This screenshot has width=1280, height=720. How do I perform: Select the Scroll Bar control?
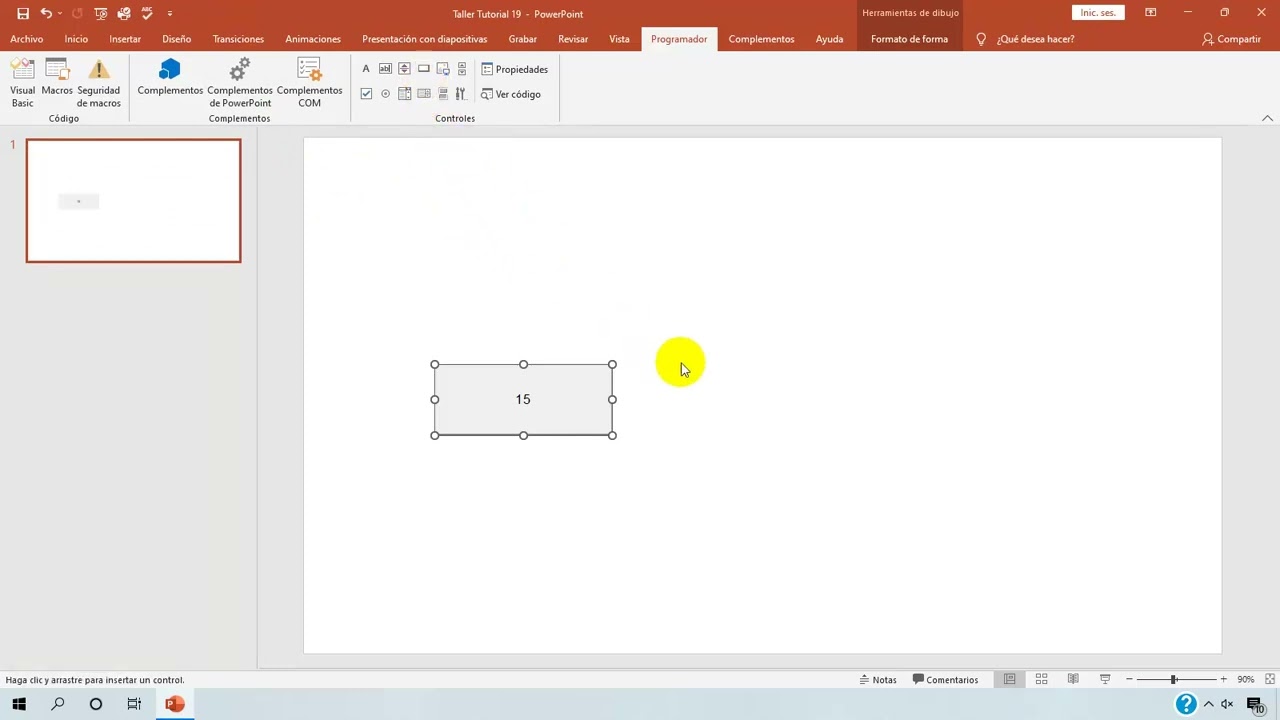click(x=461, y=69)
